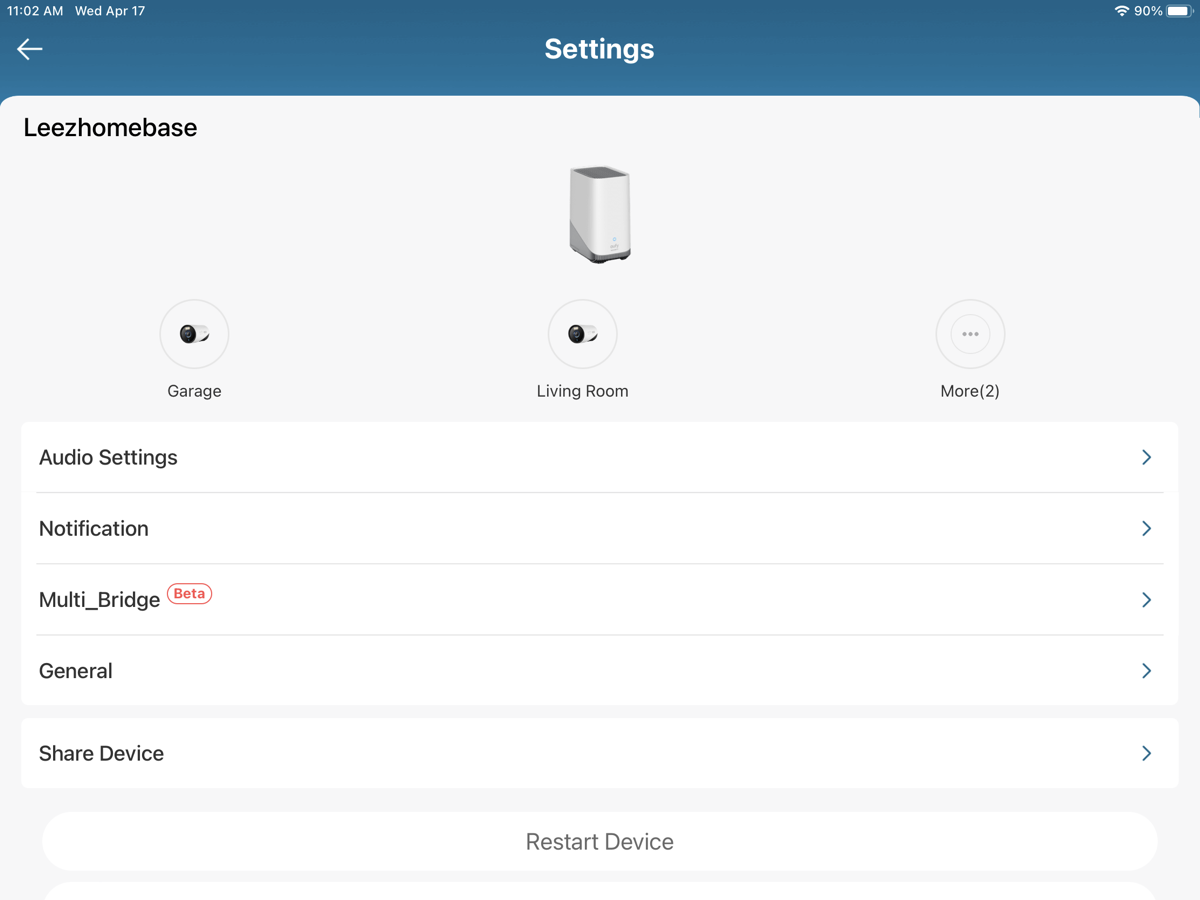Viewport: 1200px width, 900px height.
Task: Click the Multi_Bridge label text
Action: (99, 600)
